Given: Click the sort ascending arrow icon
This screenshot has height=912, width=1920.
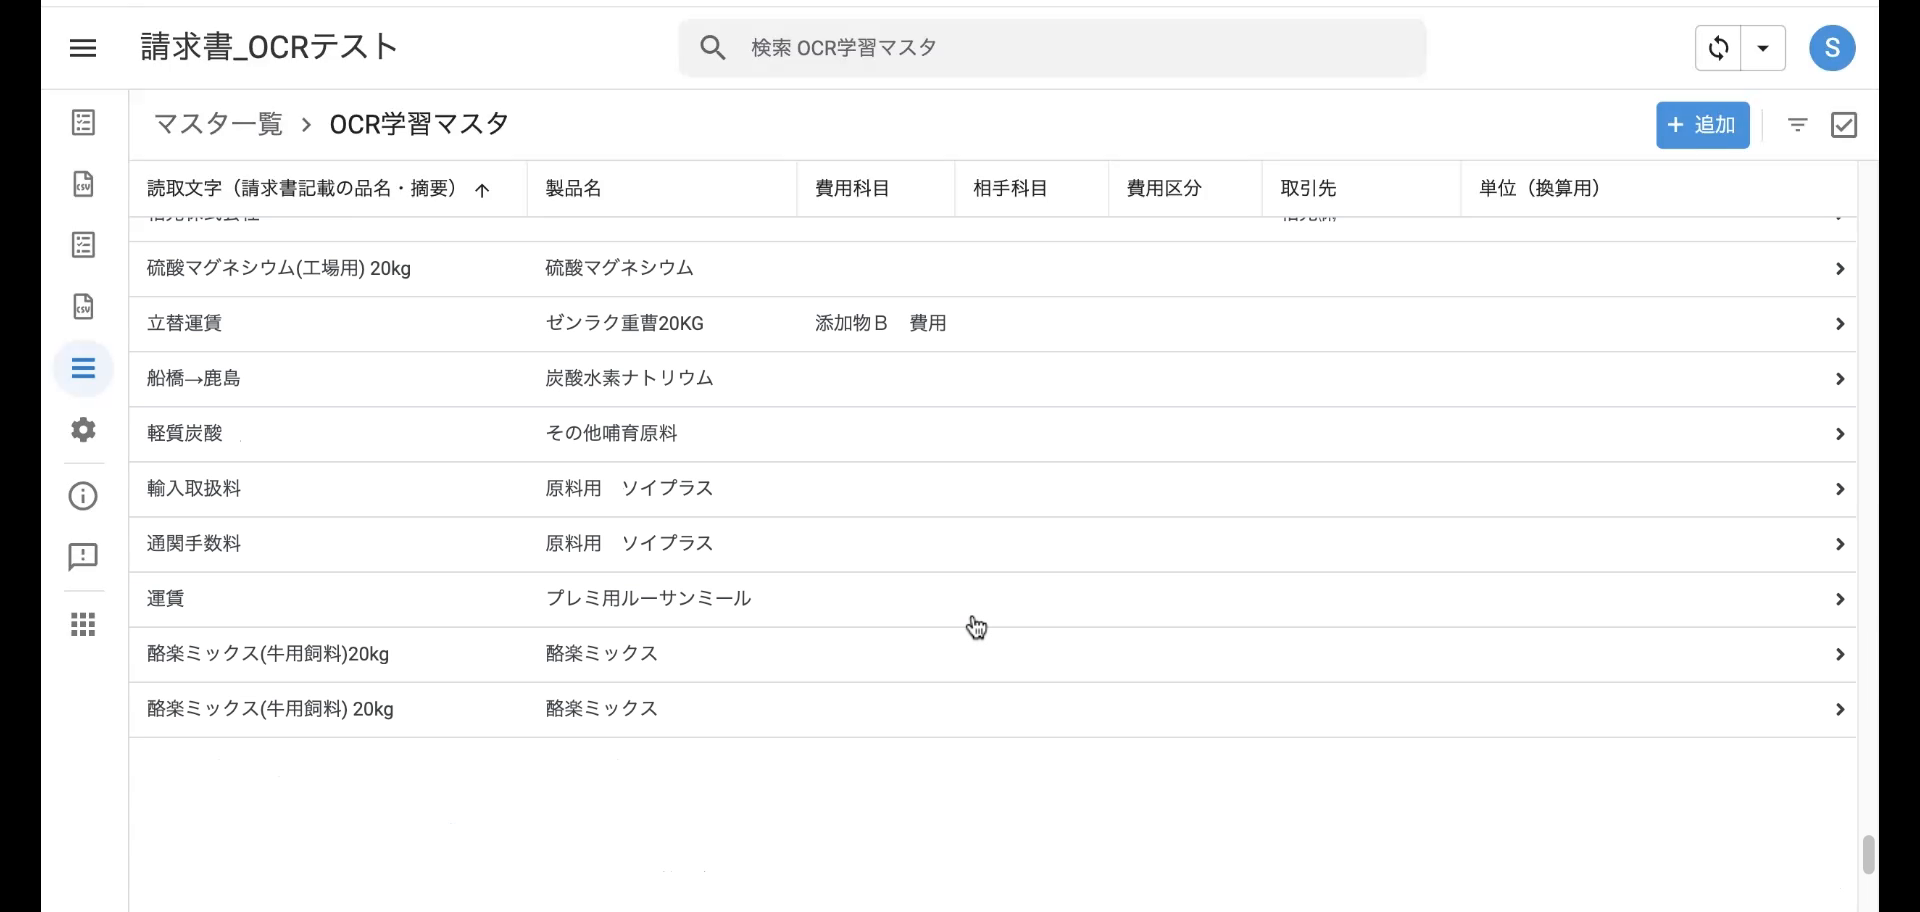Looking at the screenshot, I should (482, 190).
